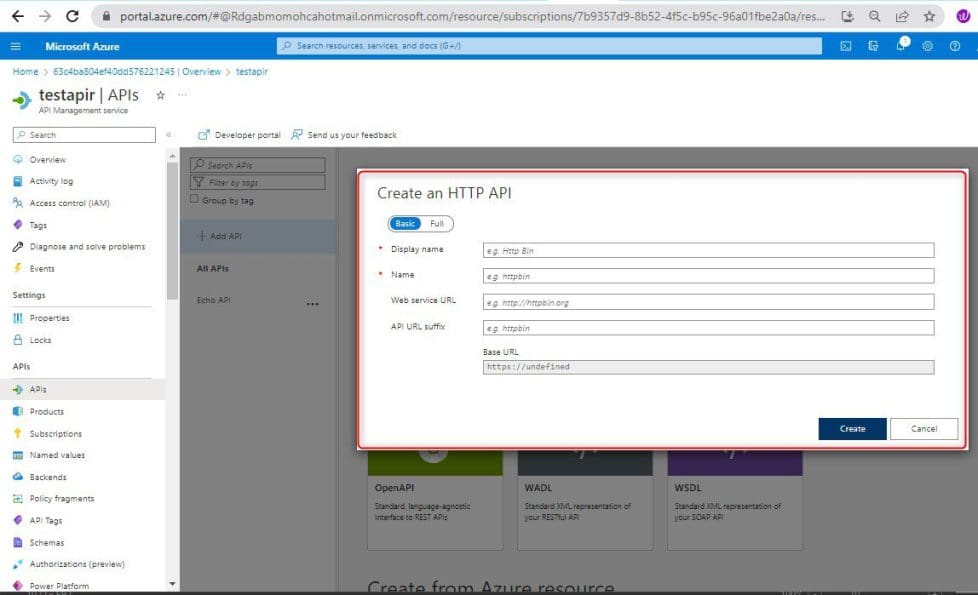The height and width of the screenshot is (595, 978).
Task: Keep Basic mode selected in the dialog
Action: click(404, 223)
